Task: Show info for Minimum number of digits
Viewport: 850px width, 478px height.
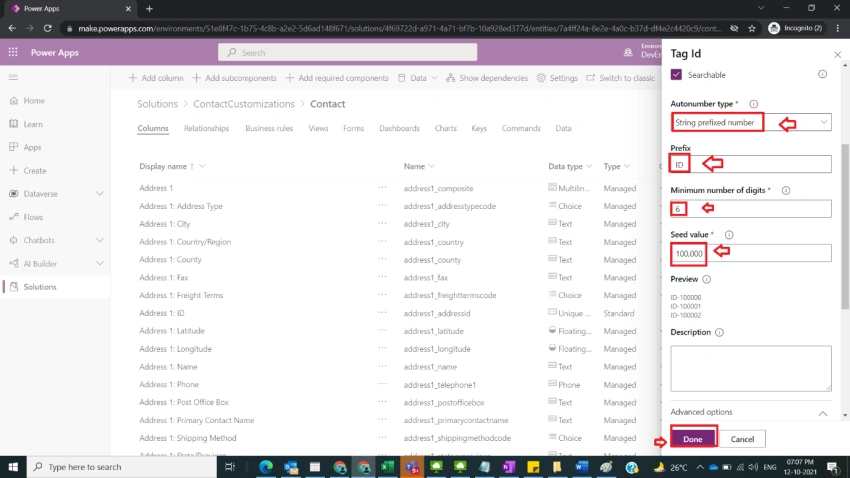Action: pos(786,190)
